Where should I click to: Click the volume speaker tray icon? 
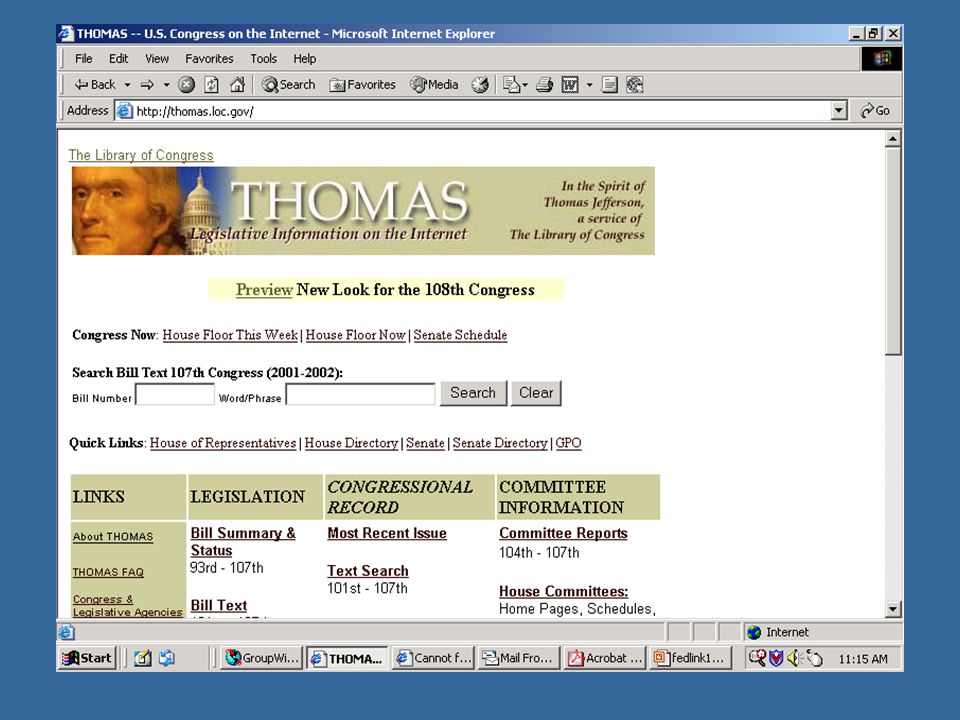pos(794,658)
